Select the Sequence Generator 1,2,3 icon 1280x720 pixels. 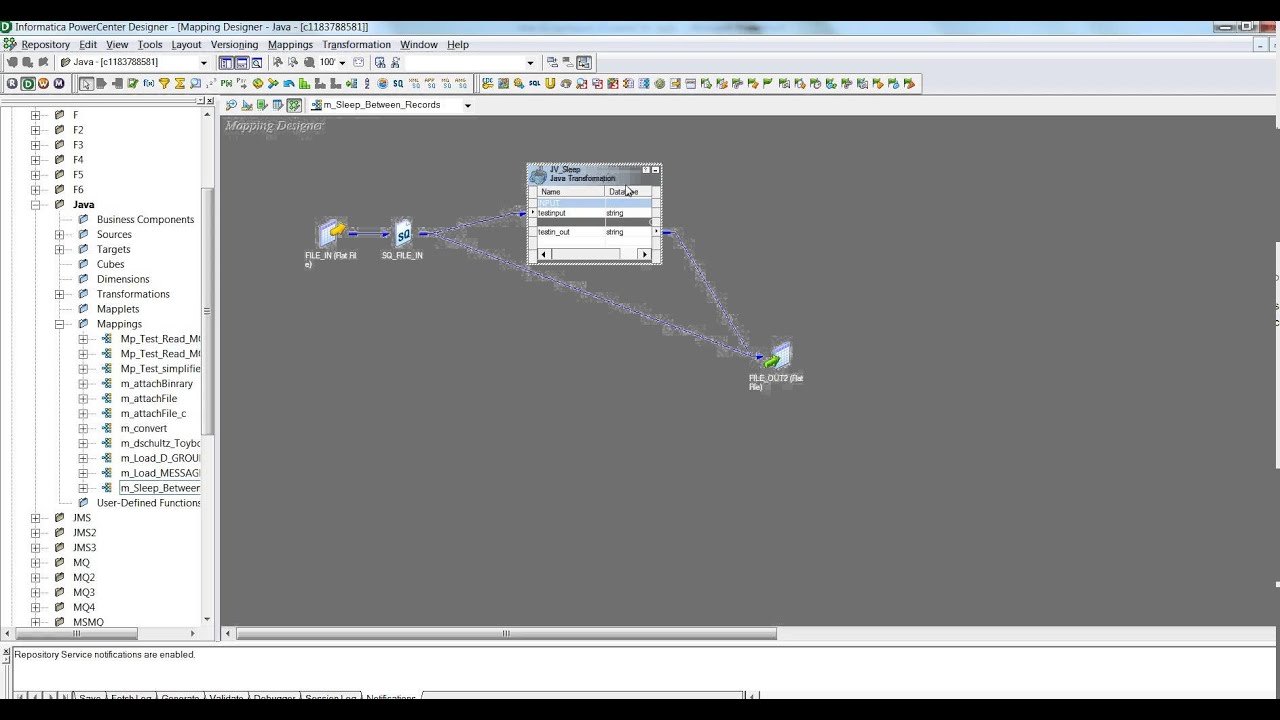[211, 84]
